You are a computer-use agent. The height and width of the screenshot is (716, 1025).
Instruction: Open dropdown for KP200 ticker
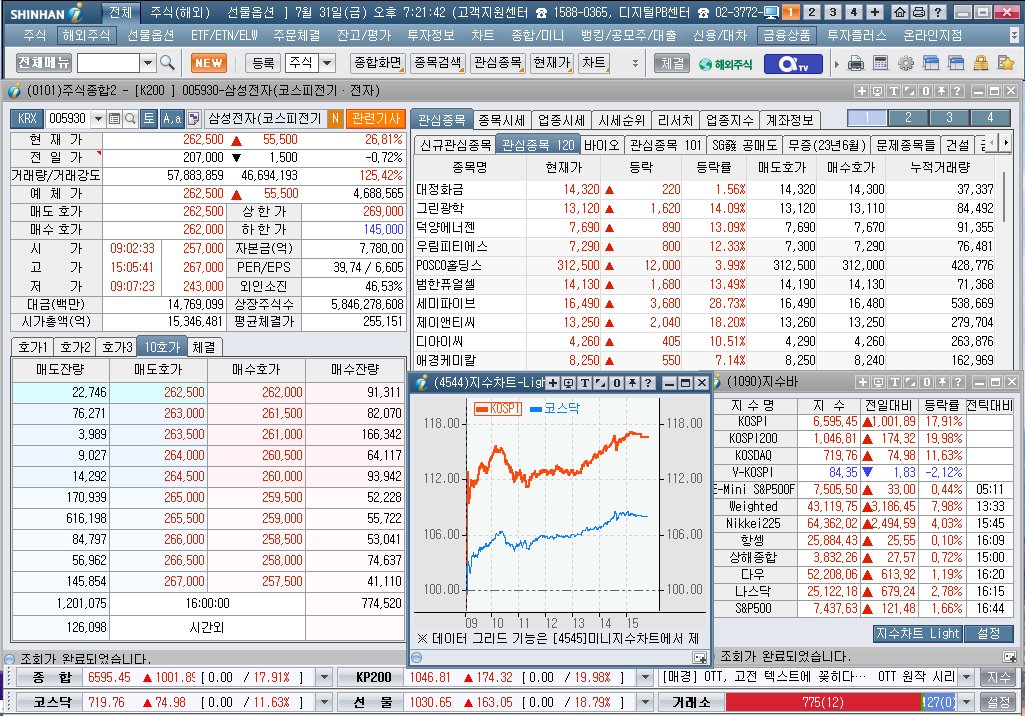click(x=645, y=677)
